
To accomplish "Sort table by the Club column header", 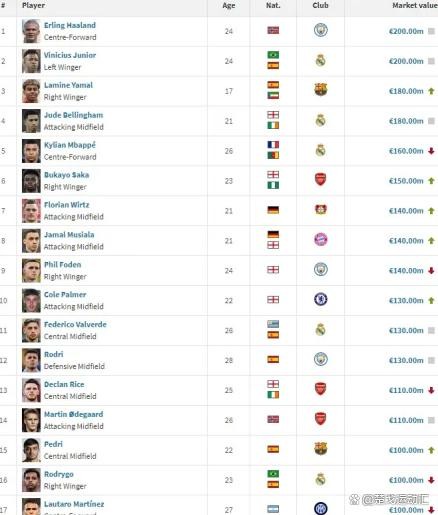I will click(x=320, y=5).
